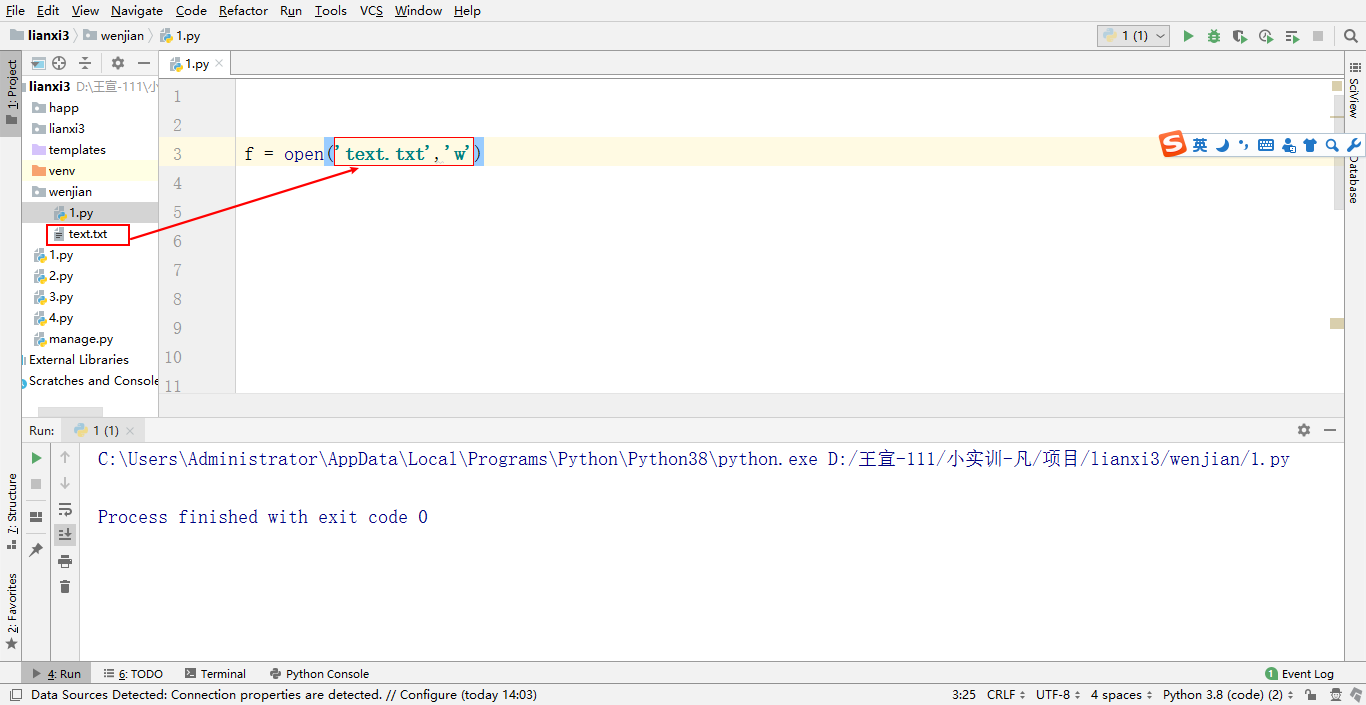This screenshot has width=1366, height=705.
Task: Toggle the Structure tool window side tab
Action: tap(11, 511)
